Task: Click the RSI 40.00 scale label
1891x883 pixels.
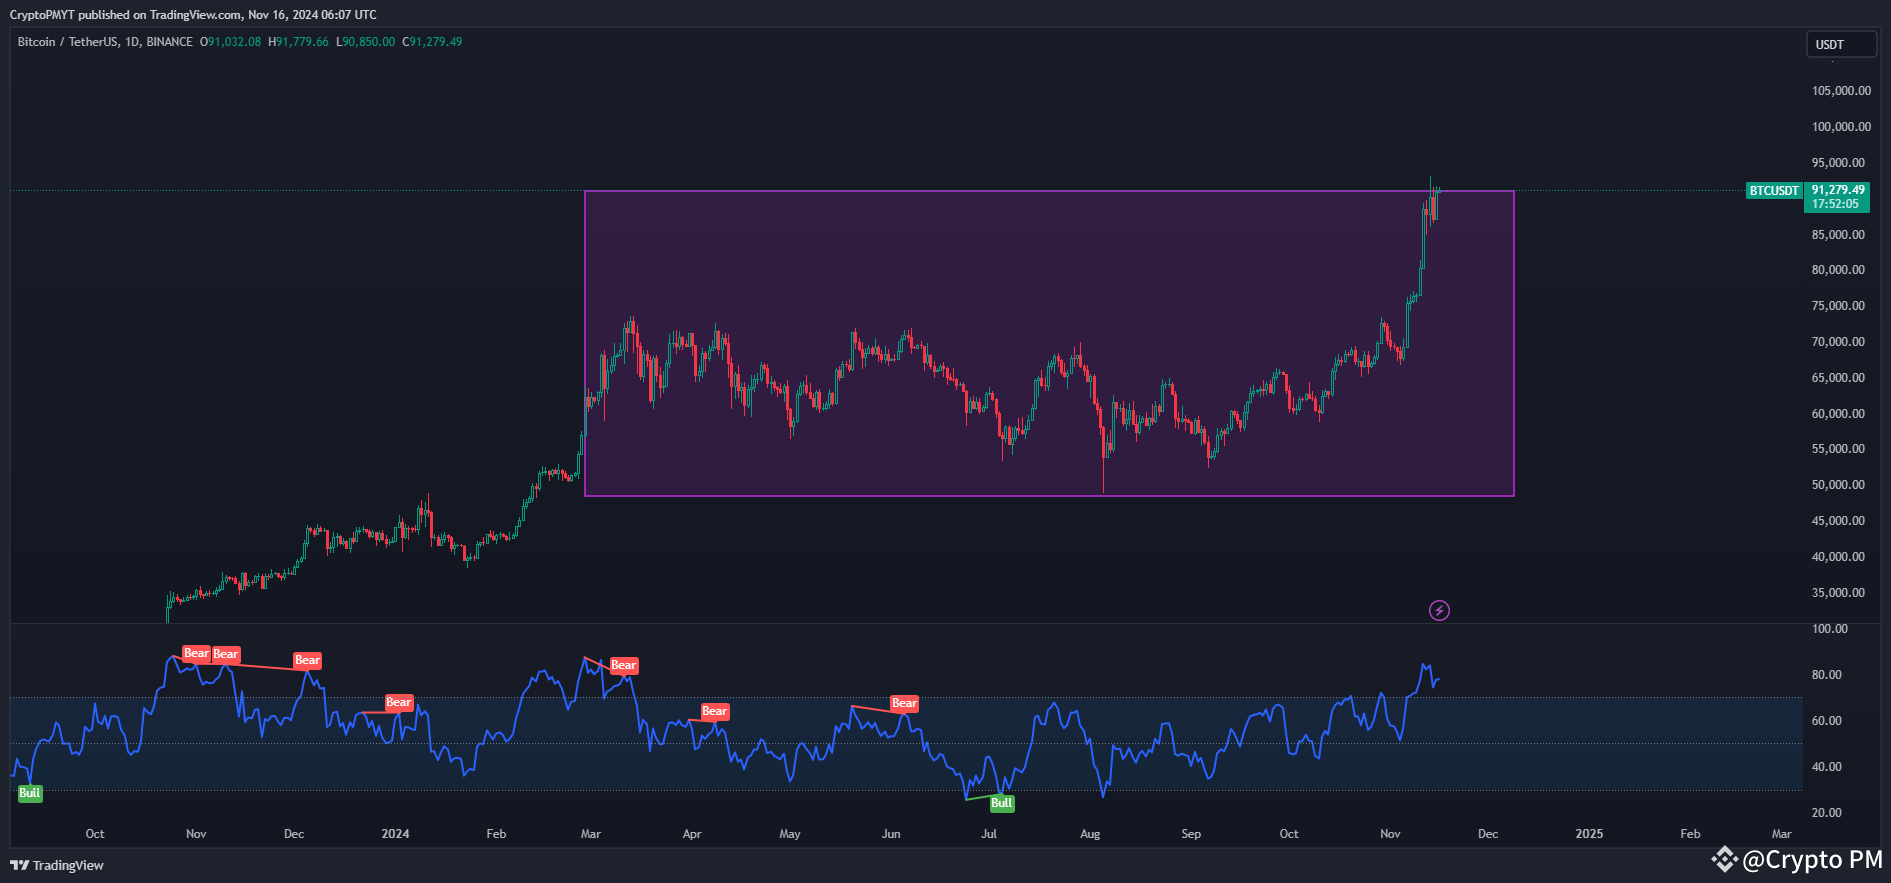Action: pyautogui.click(x=1826, y=767)
